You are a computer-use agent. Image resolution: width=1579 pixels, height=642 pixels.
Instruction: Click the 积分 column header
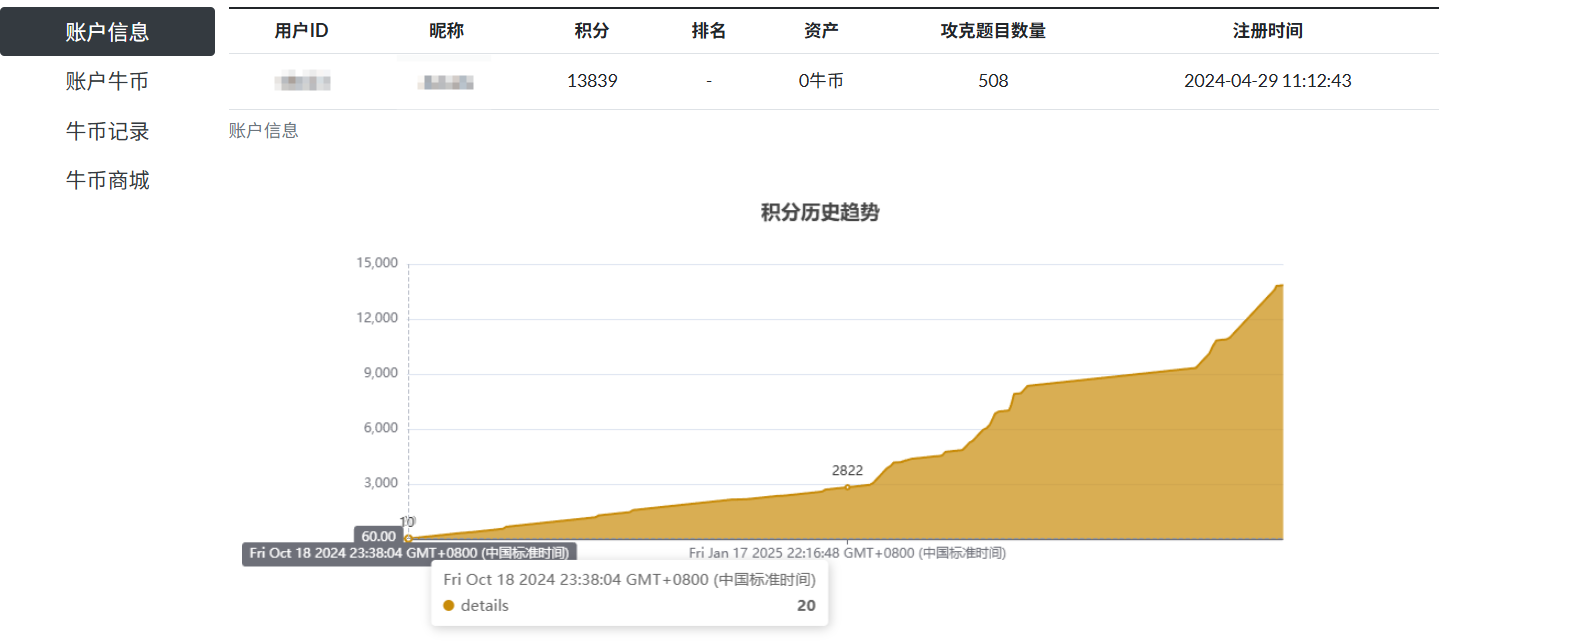point(591,31)
